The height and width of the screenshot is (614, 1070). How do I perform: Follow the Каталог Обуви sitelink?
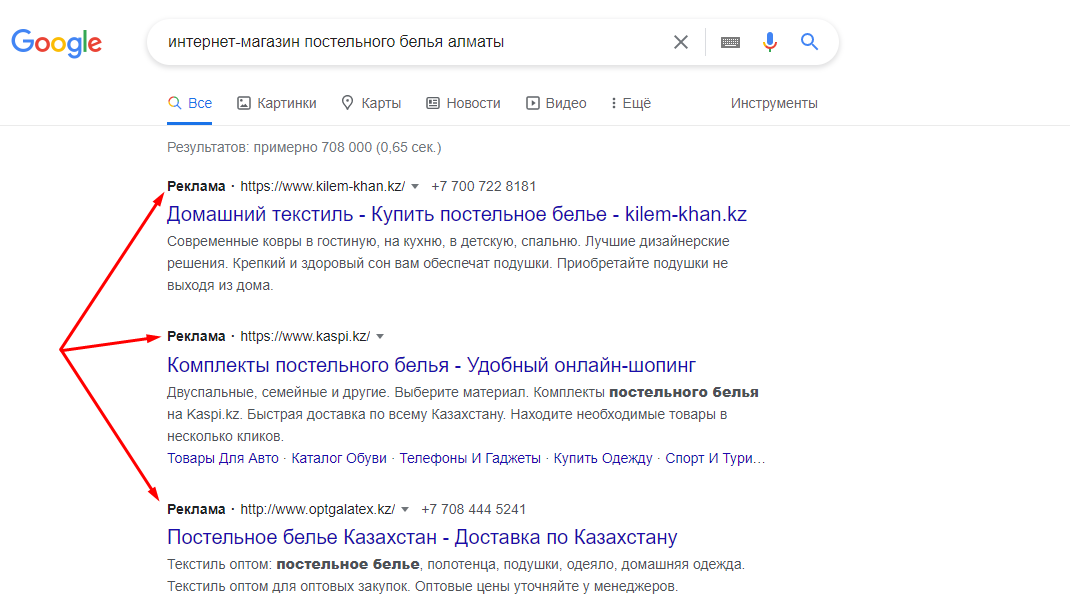[338, 458]
